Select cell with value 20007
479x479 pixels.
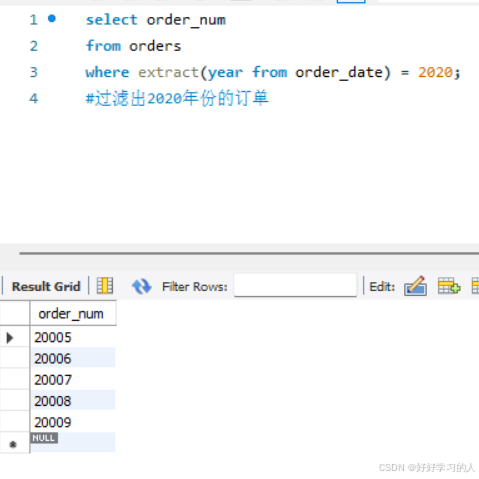coord(73,380)
